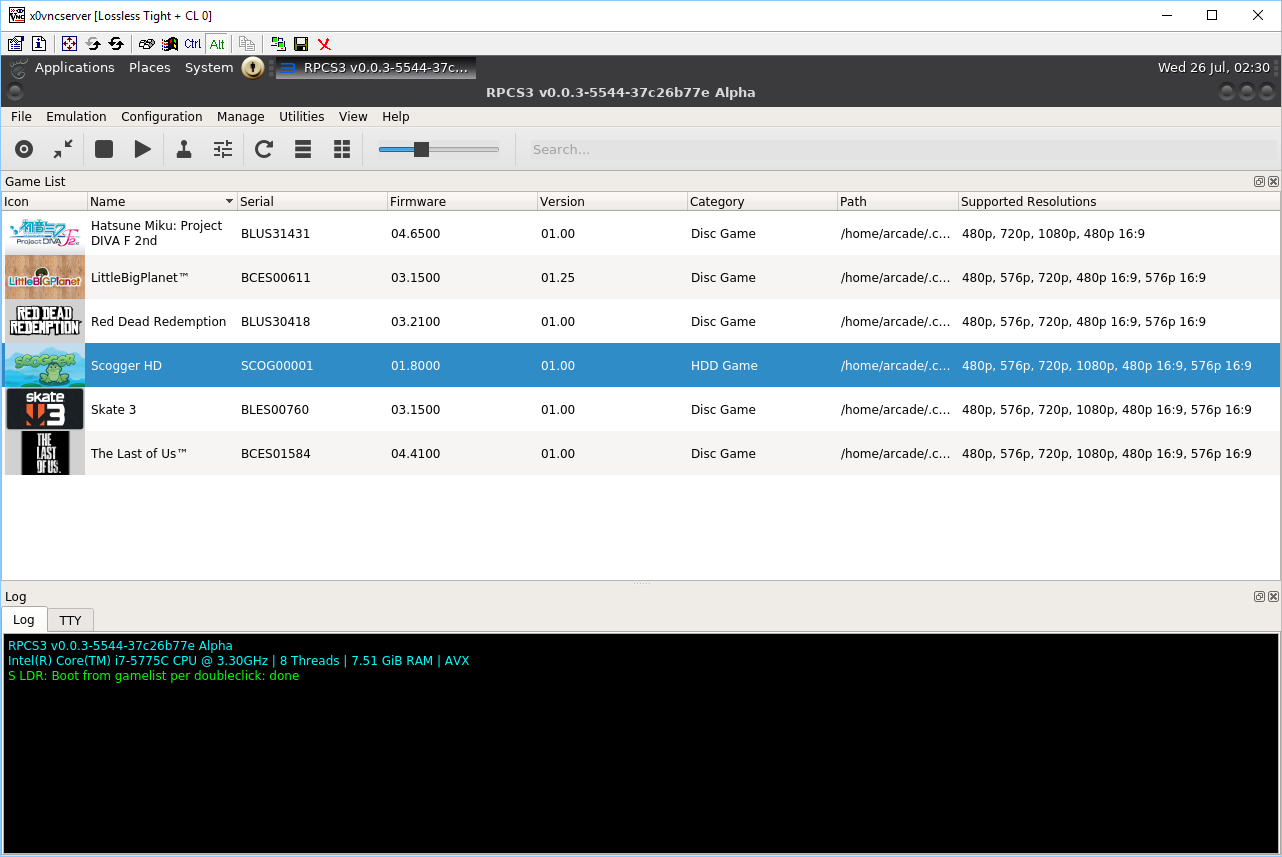Refresh the game list with circular arrow
The height and width of the screenshot is (857, 1282).
[x=264, y=149]
